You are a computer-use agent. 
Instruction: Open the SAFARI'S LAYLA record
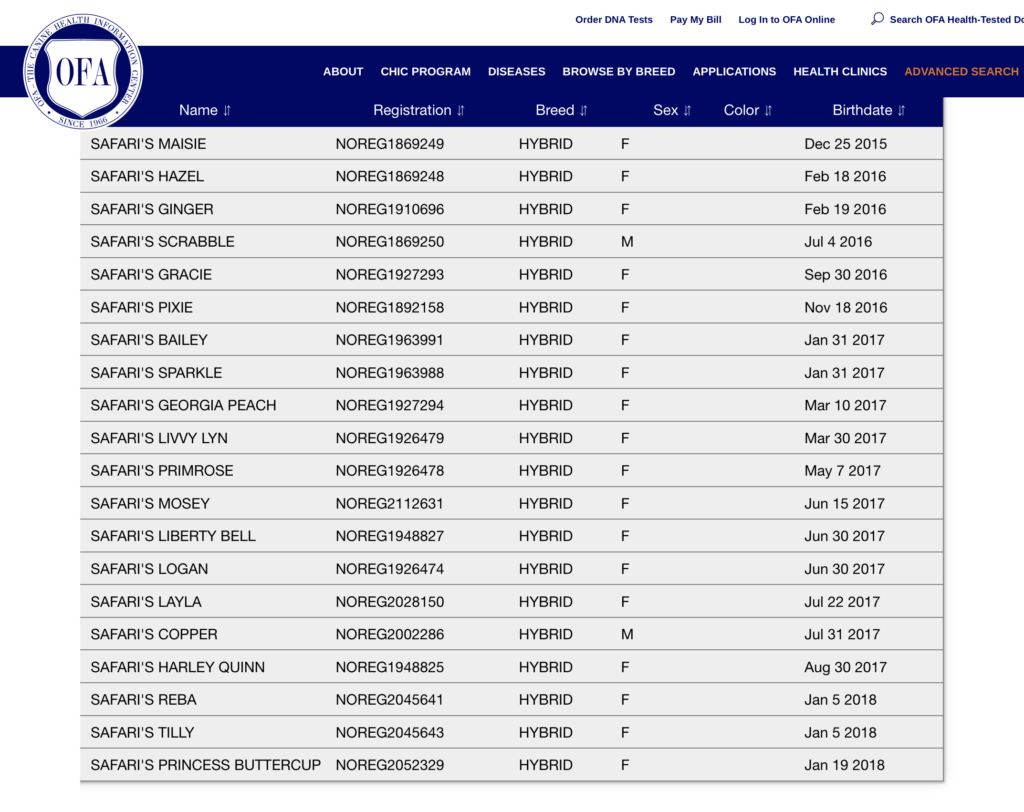click(146, 602)
